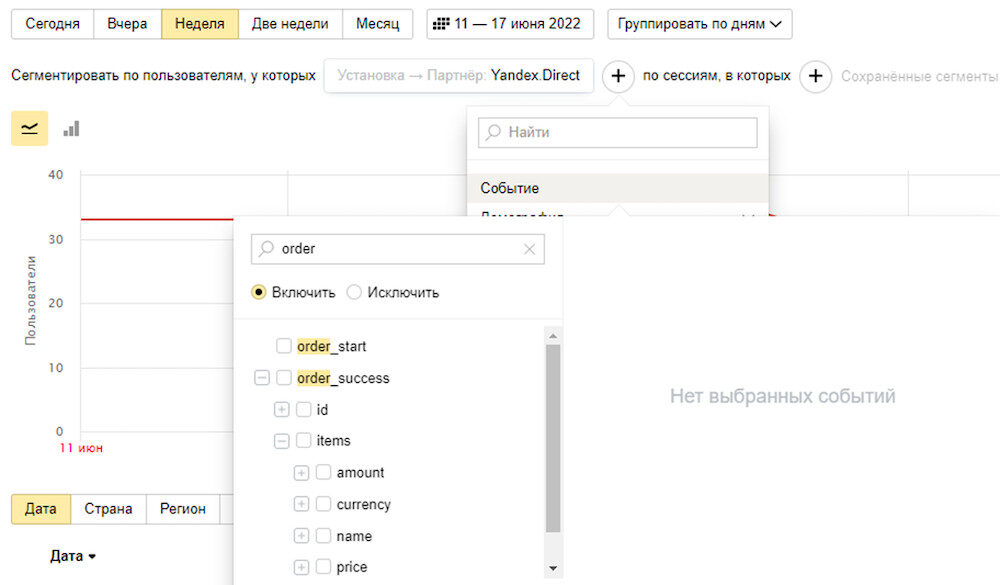Screen dimensions: 1000x585
Task: Open Группировать по дням dropdown
Action: [700, 24]
